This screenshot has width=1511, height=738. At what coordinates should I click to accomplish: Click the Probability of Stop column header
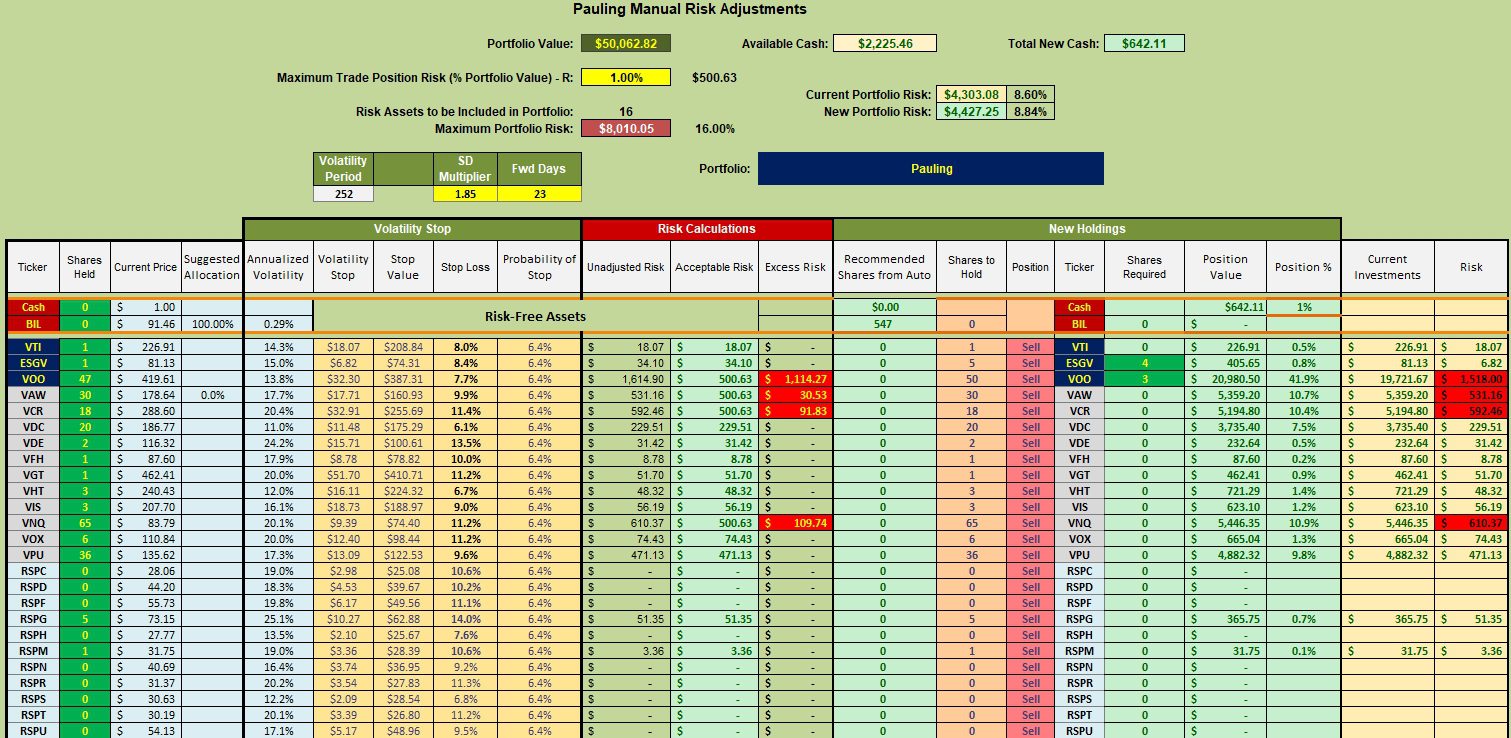(x=539, y=267)
